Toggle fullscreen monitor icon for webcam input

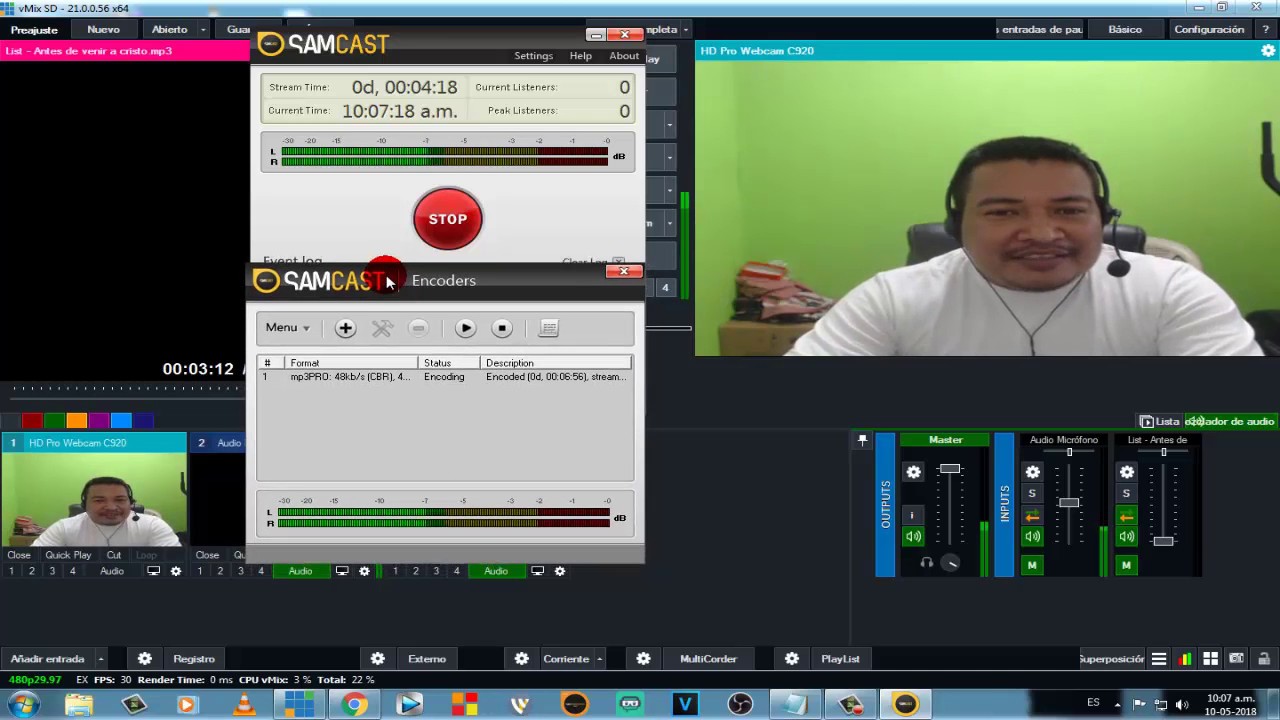tap(154, 571)
